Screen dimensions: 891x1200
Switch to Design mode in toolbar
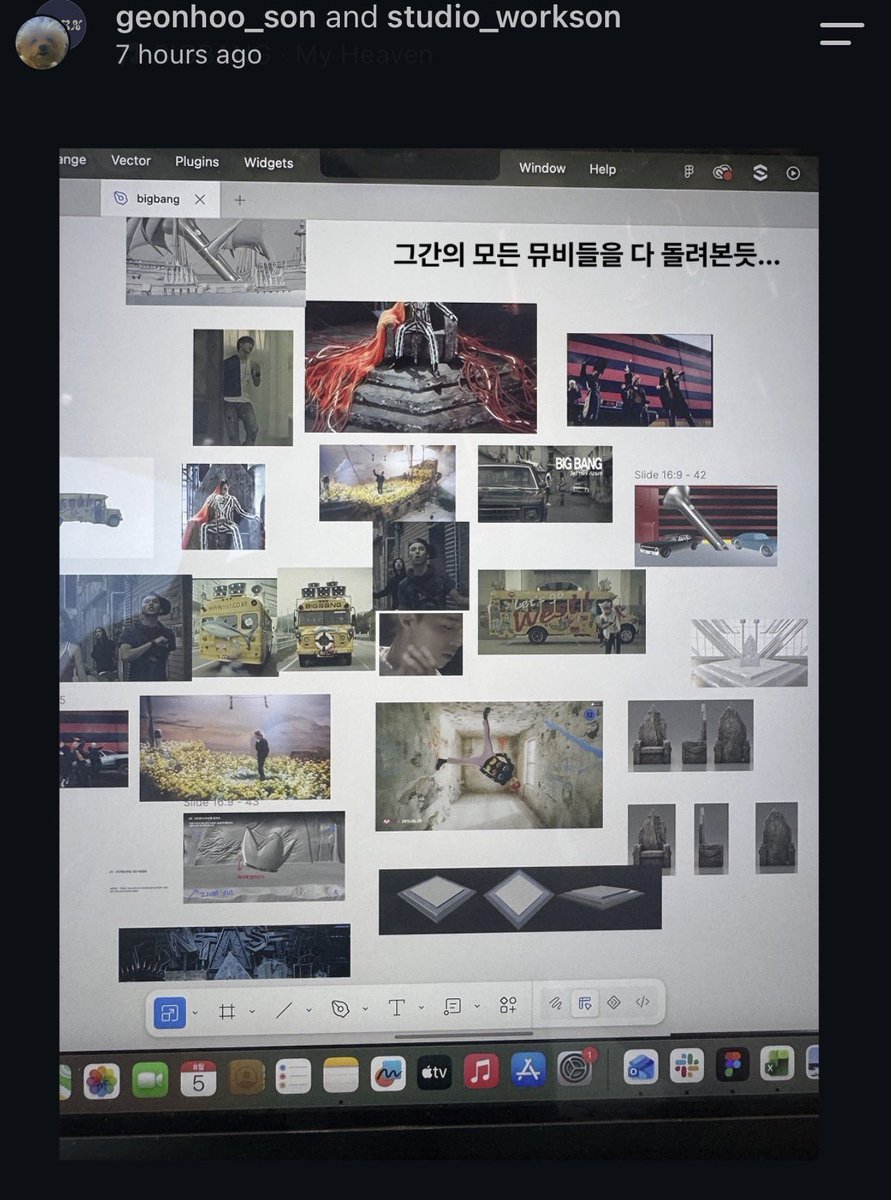585,1003
